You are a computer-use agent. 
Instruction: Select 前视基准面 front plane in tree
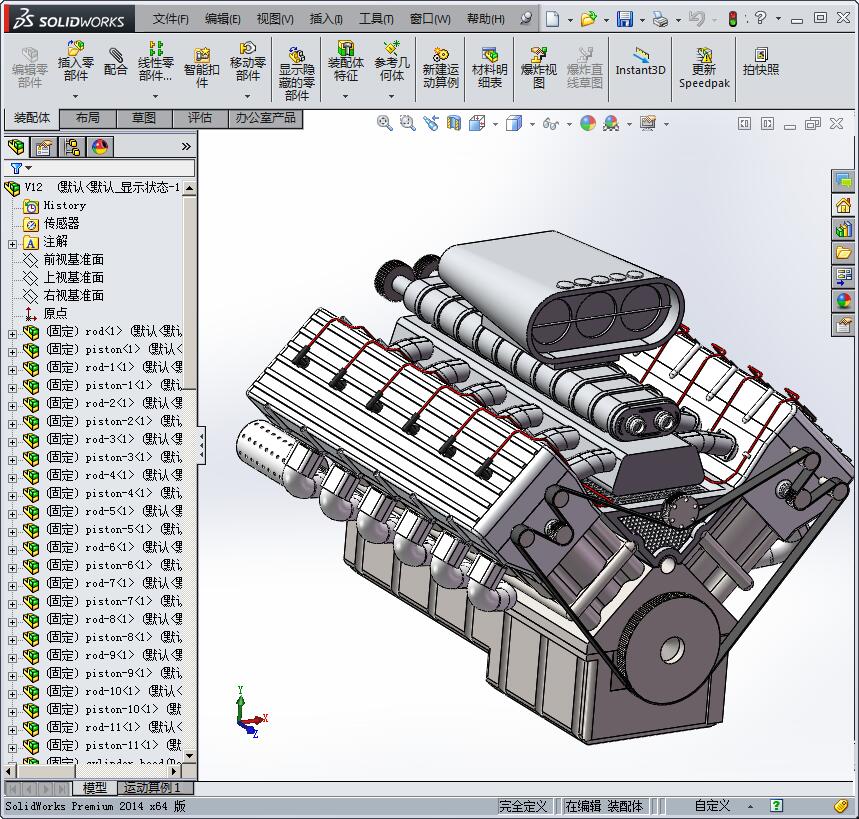(x=73, y=260)
